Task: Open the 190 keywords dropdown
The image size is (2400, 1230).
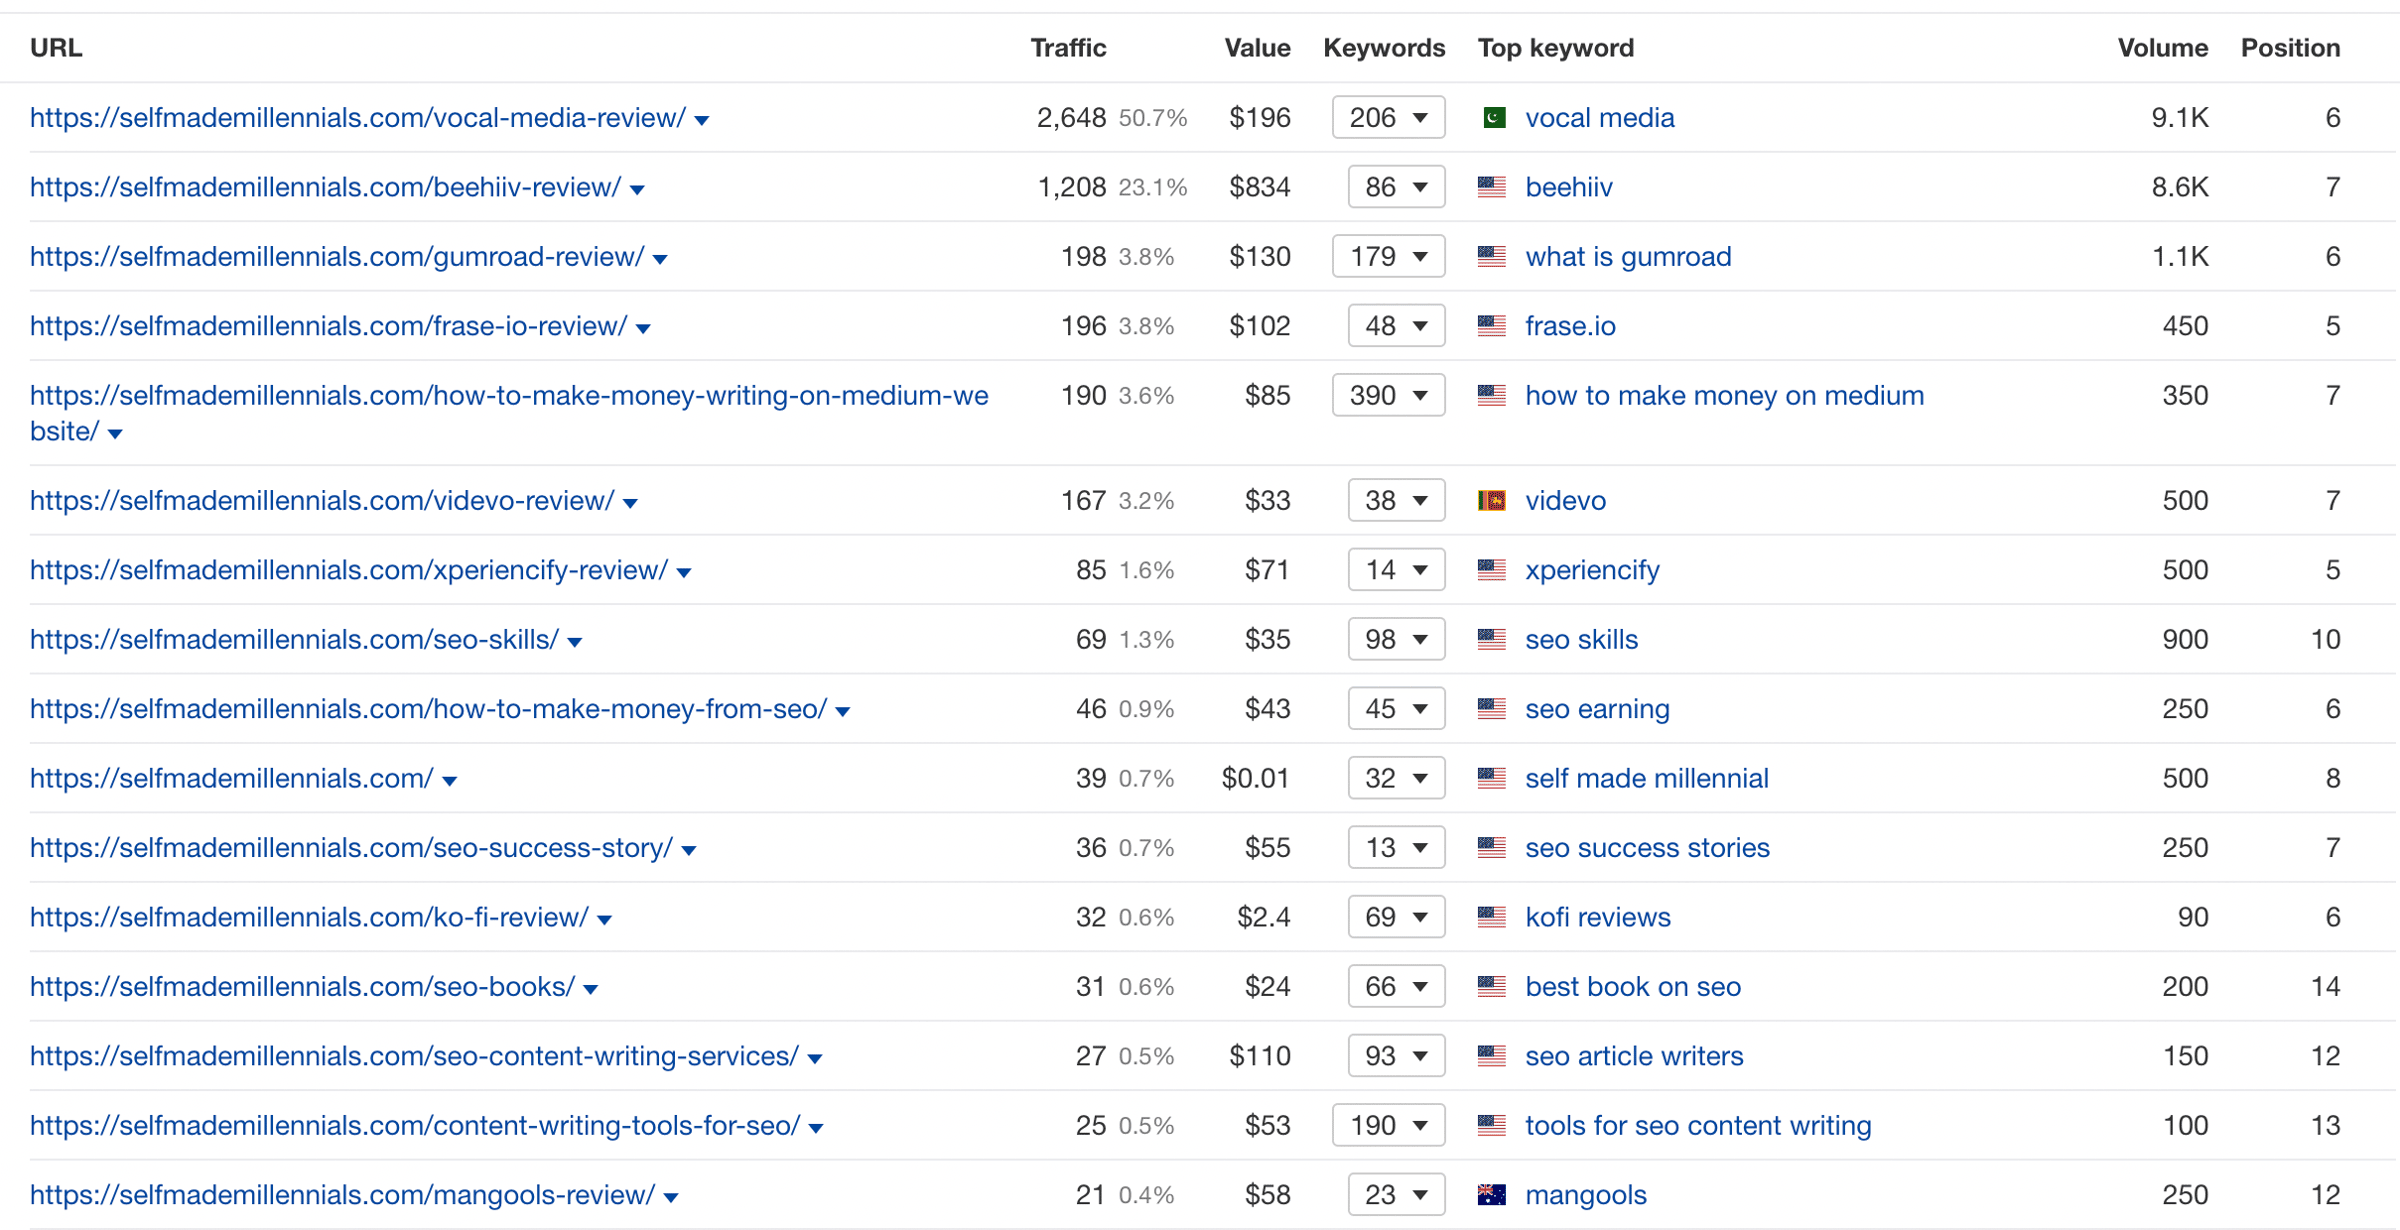Action: coord(1389,1126)
